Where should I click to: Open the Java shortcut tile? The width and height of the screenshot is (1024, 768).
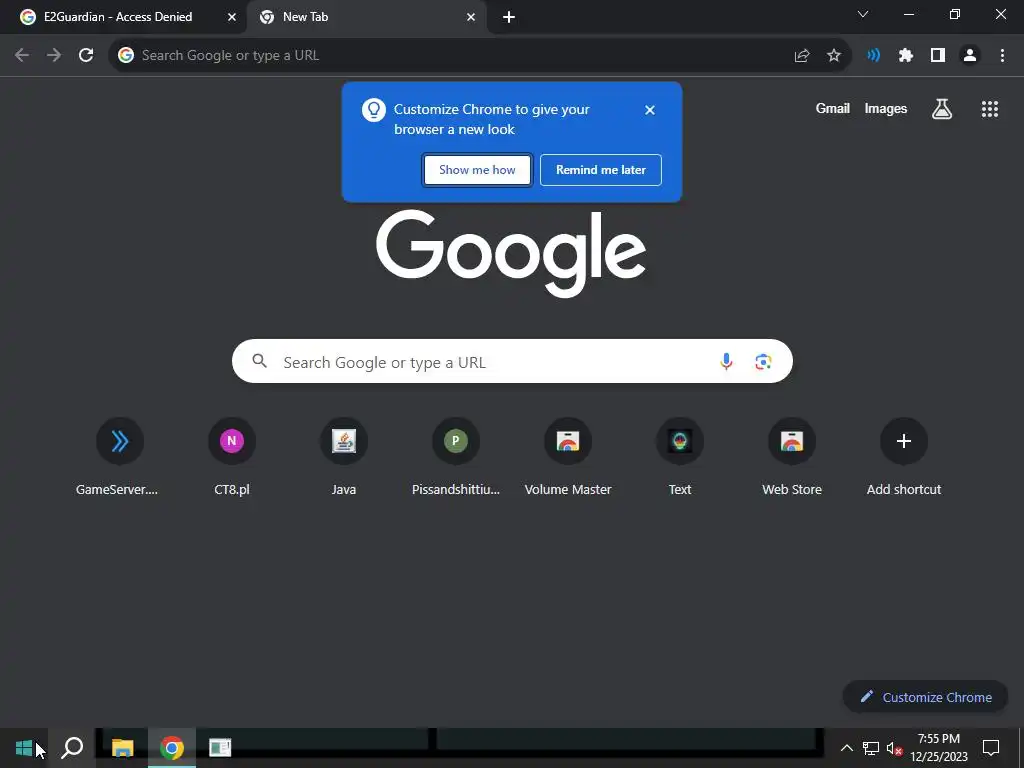pos(344,456)
